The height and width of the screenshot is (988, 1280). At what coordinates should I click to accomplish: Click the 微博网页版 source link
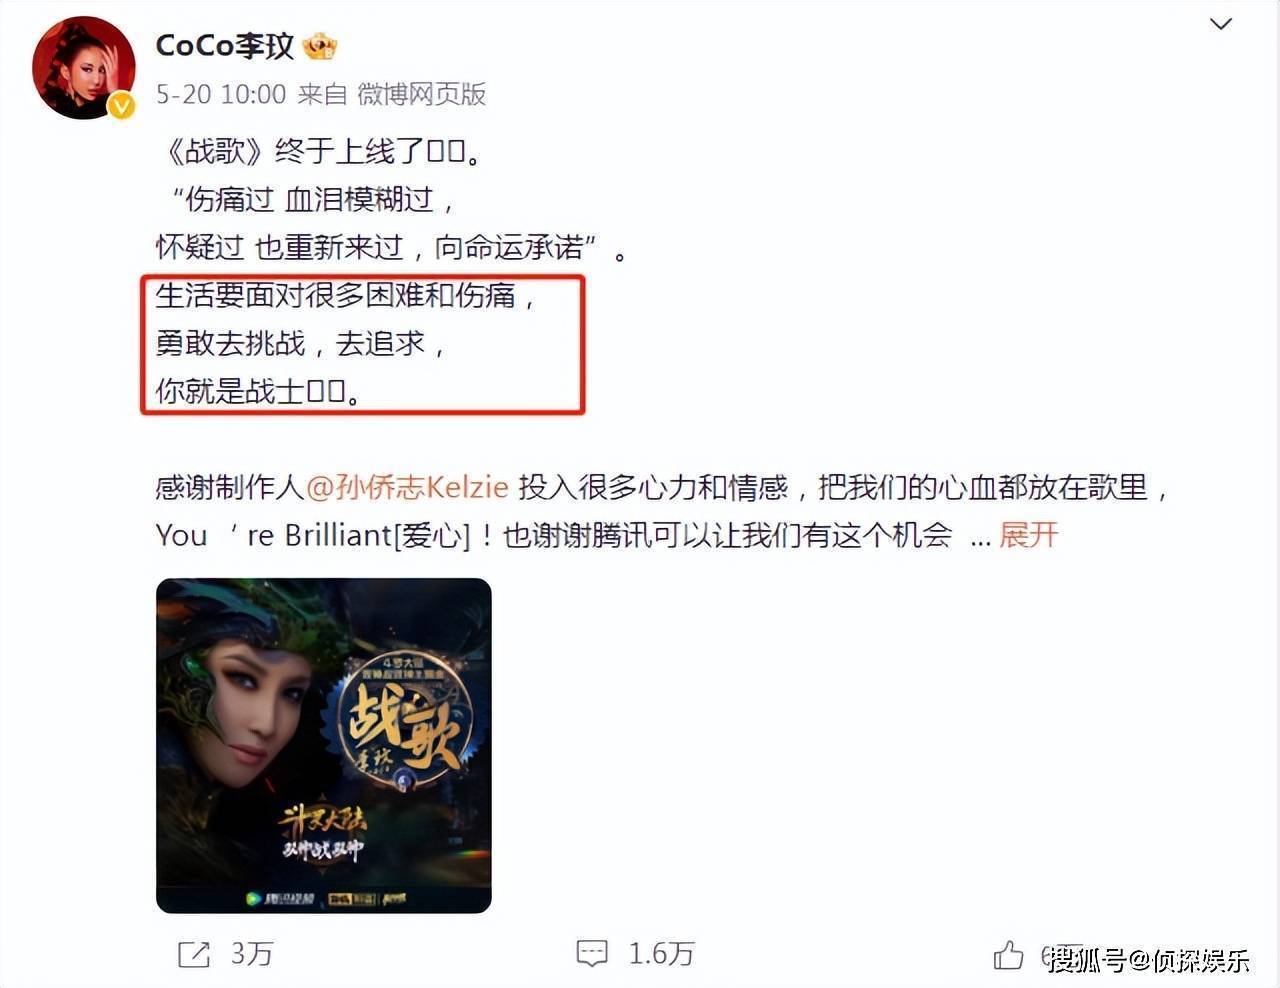pos(422,94)
